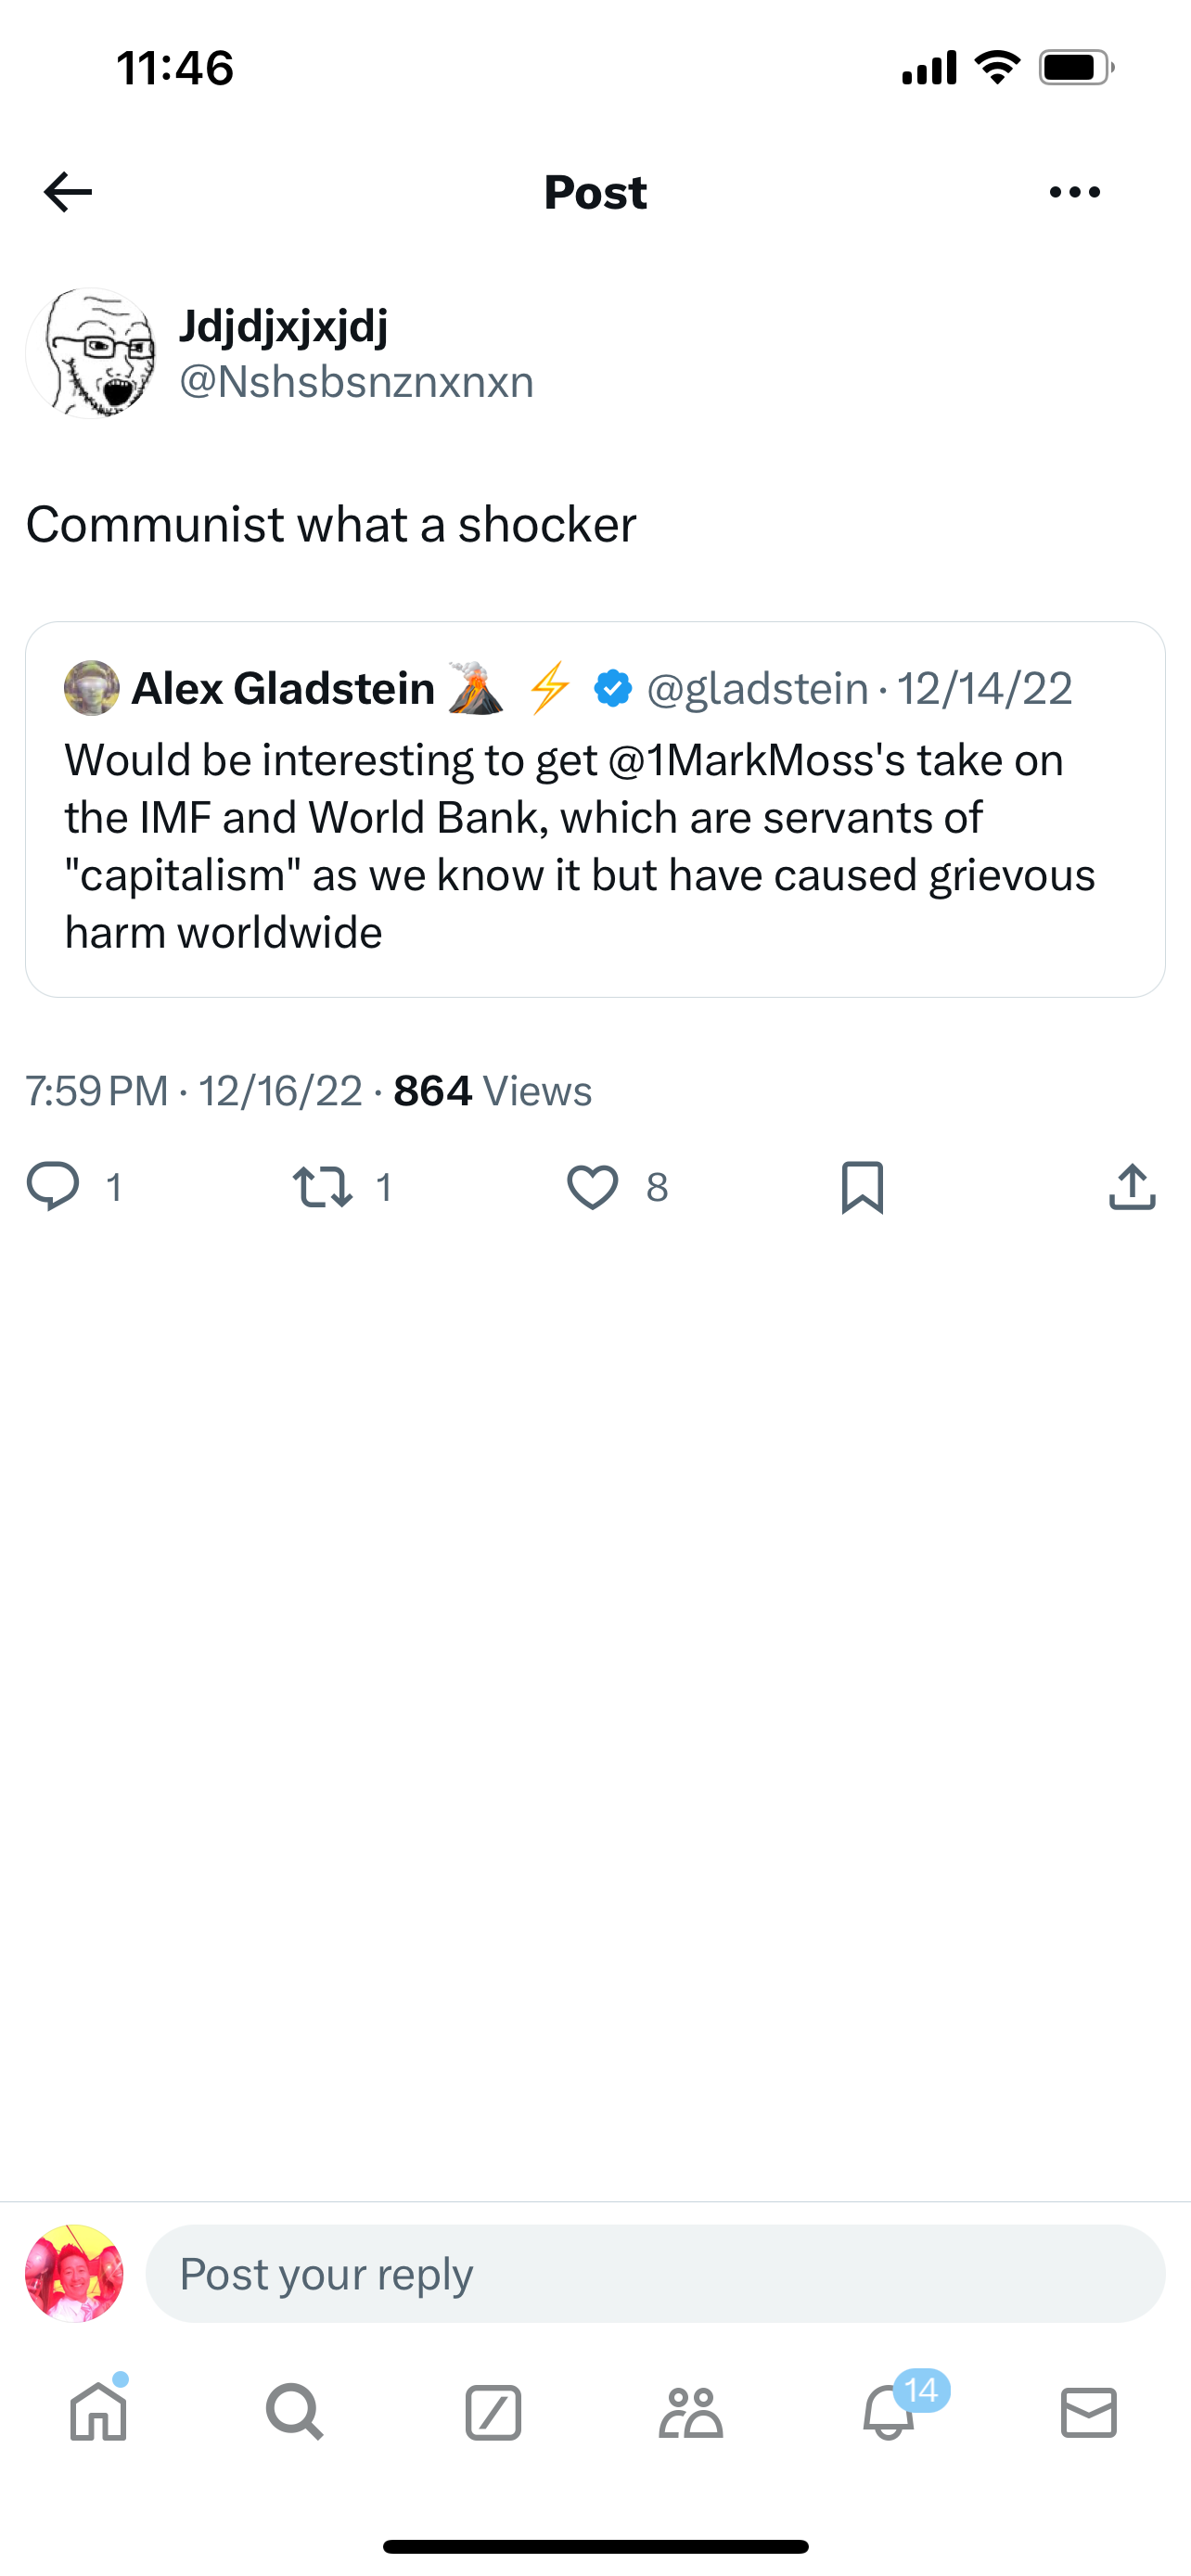Go to the Home tab

[98, 2413]
